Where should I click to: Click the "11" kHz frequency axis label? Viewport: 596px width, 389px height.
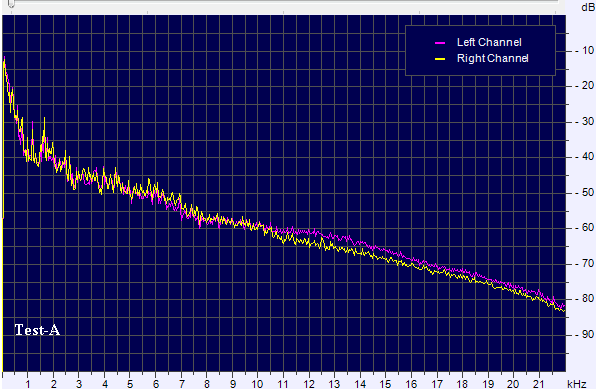tap(283, 384)
